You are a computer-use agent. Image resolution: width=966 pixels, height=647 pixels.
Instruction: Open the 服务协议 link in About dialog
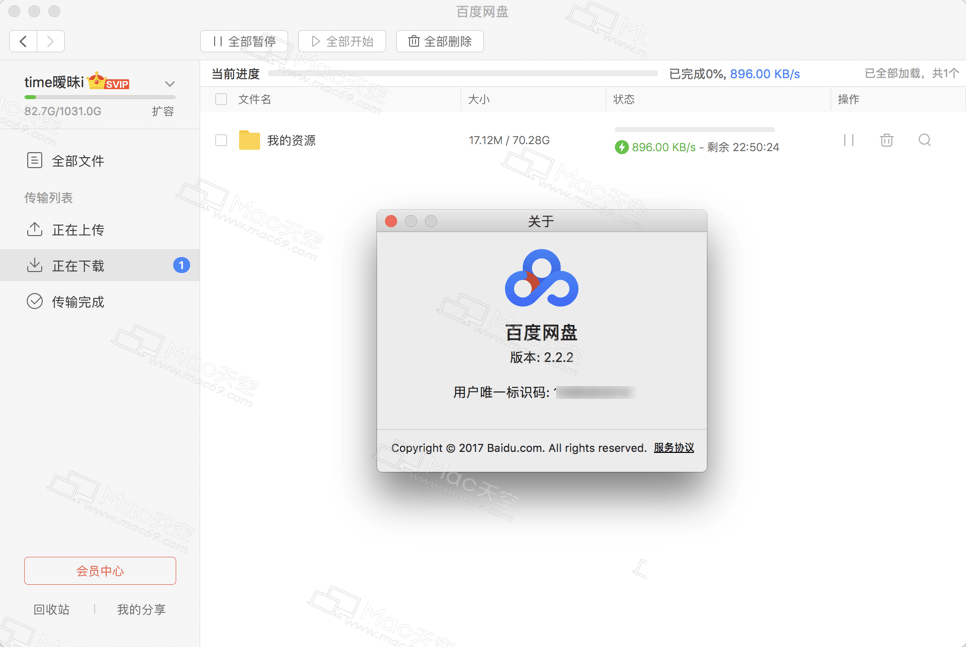674,448
